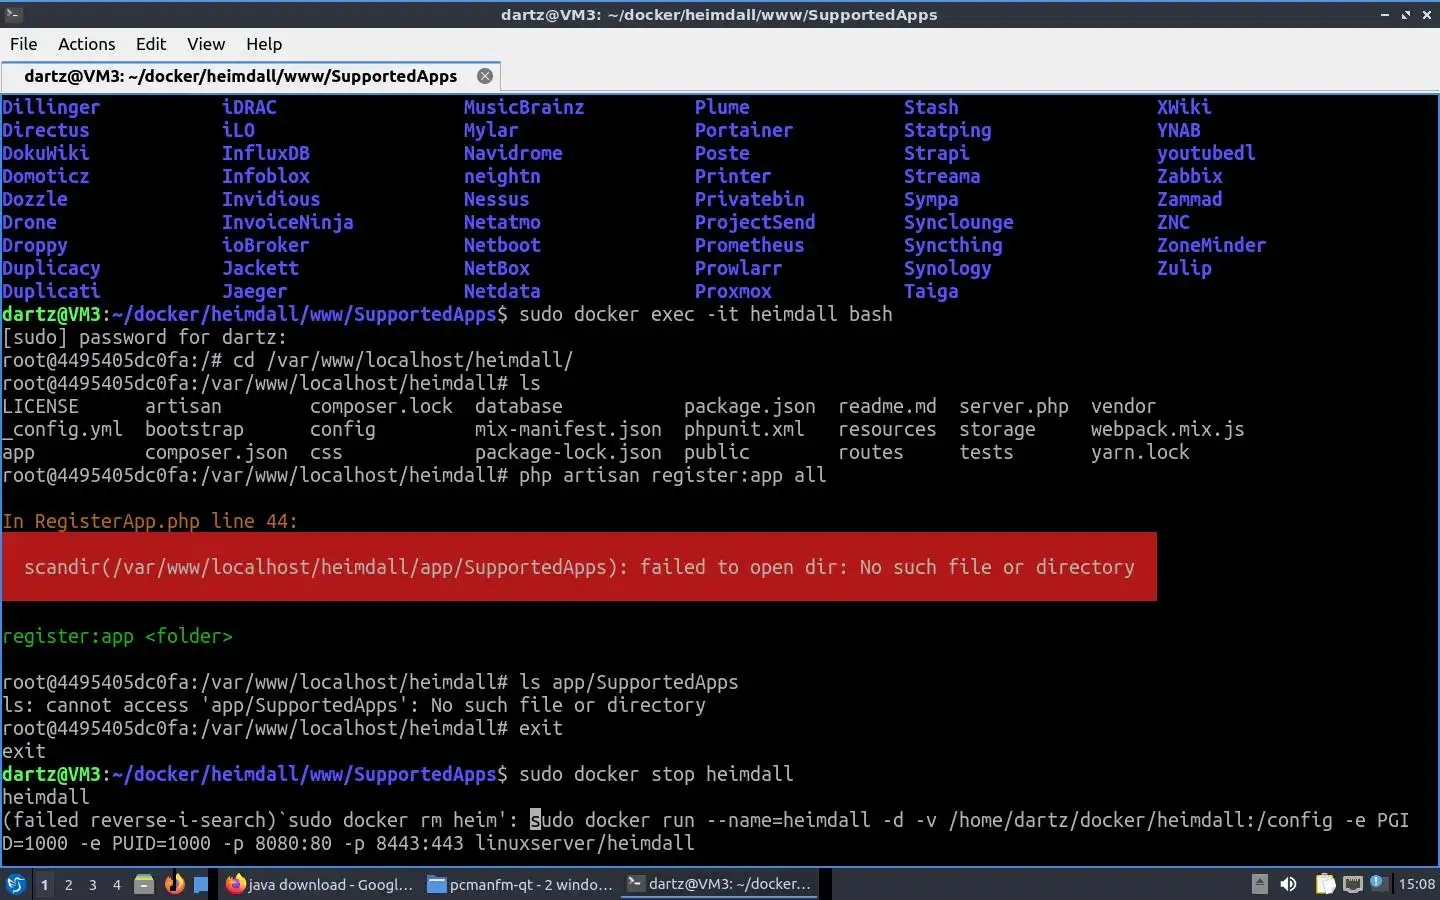Open the Lubuntu application menu launcher
Screen dimensions: 1440x900
pyautogui.click(x=15, y=884)
